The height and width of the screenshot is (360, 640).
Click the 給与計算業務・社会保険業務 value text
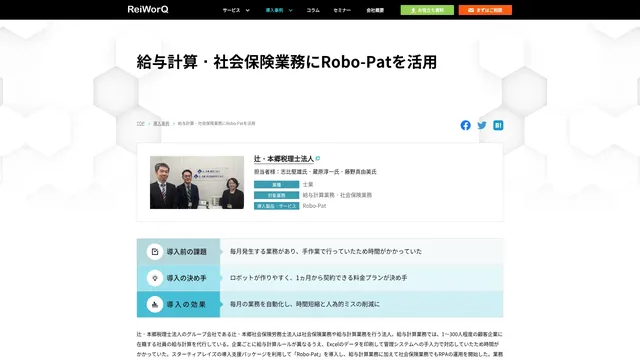(337, 195)
